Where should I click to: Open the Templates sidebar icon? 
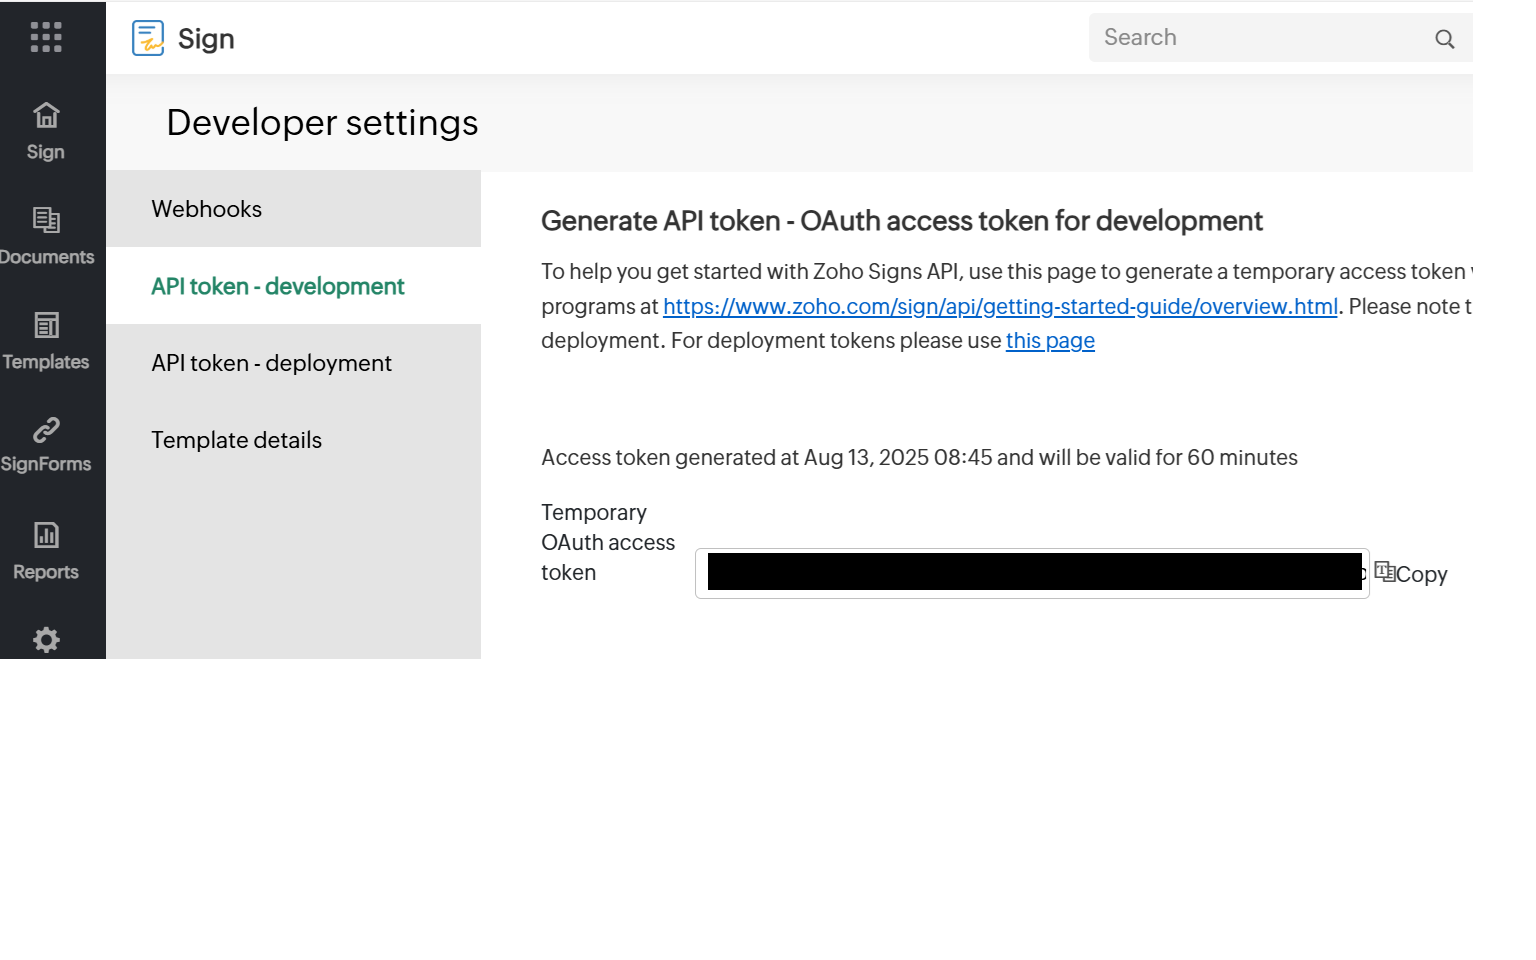point(46,325)
